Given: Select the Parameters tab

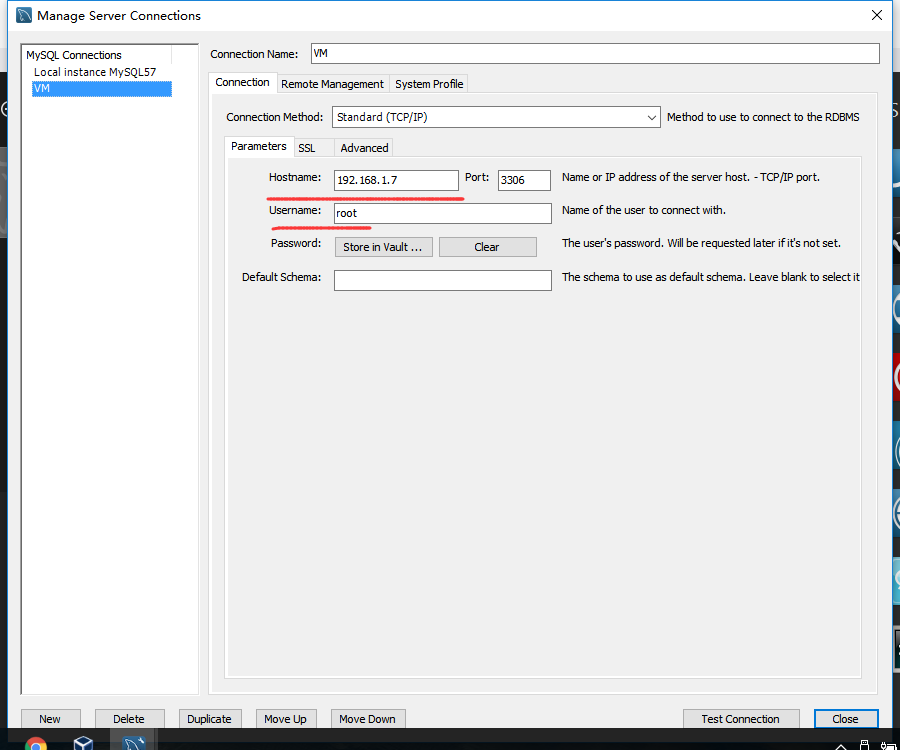Looking at the screenshot, I should point(259,146).
